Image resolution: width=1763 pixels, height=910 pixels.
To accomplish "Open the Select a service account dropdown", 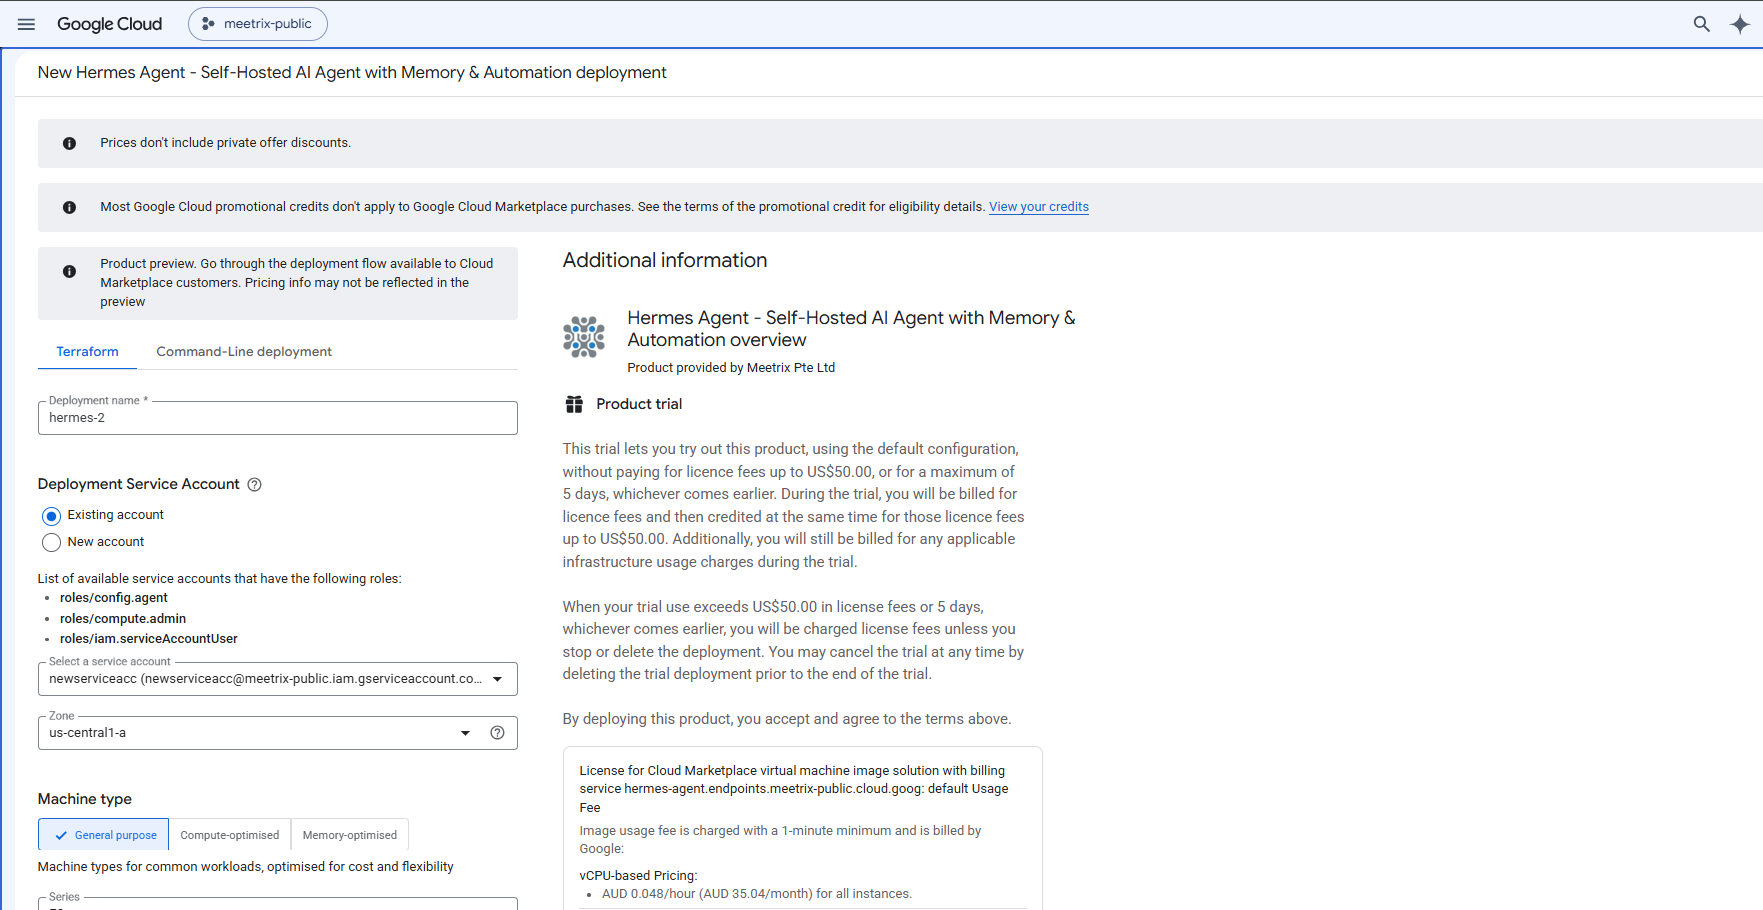I will pos(278,679).
